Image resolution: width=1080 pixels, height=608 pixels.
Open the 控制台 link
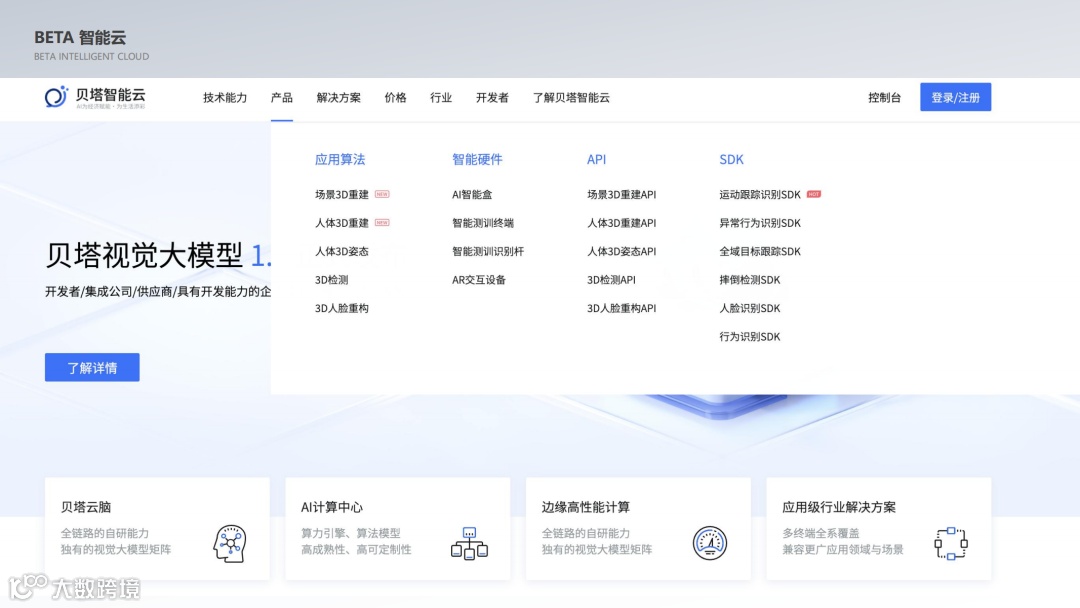tap(884, 98)
